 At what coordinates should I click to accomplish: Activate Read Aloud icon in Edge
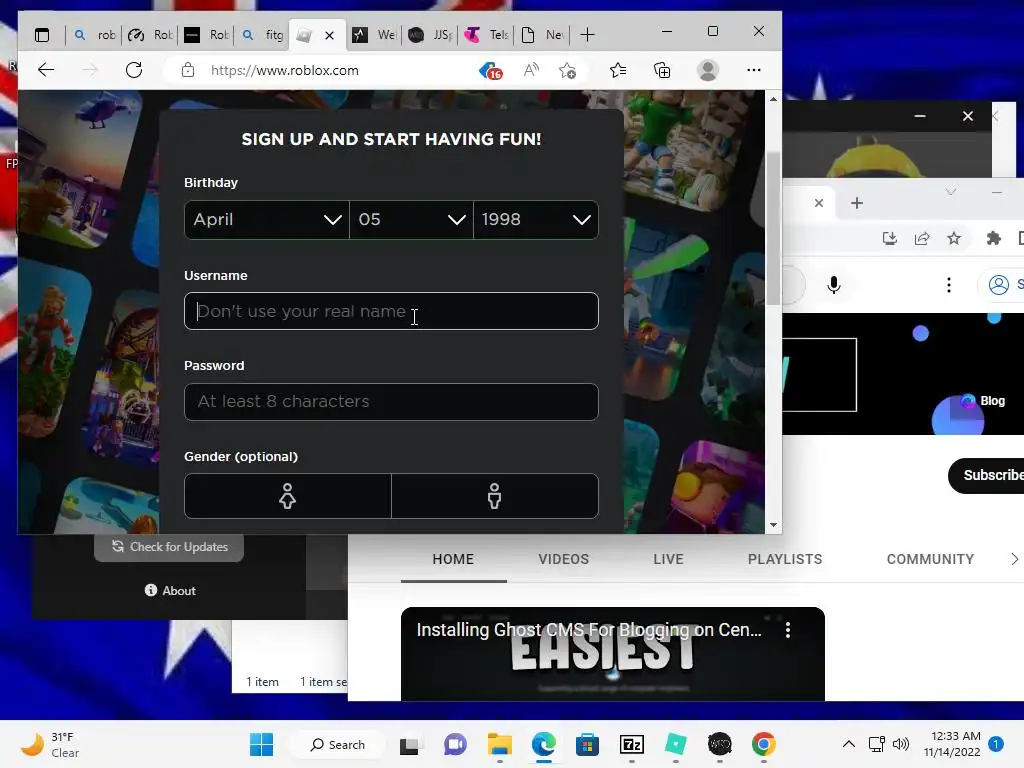pyautogui.click(x=531, y=70)
